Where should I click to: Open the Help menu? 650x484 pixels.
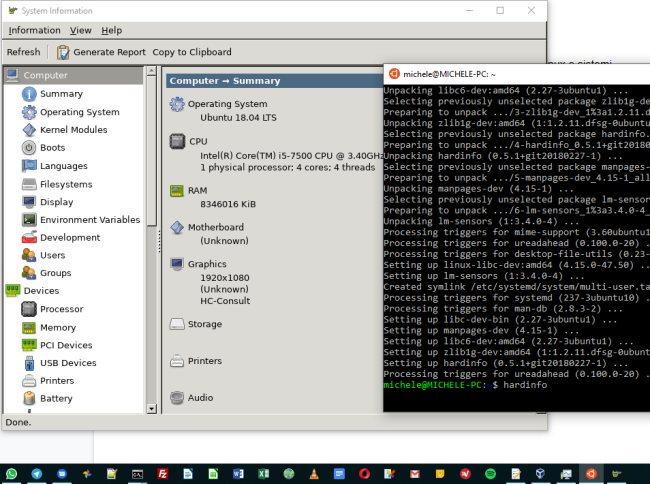pos(112,31)
